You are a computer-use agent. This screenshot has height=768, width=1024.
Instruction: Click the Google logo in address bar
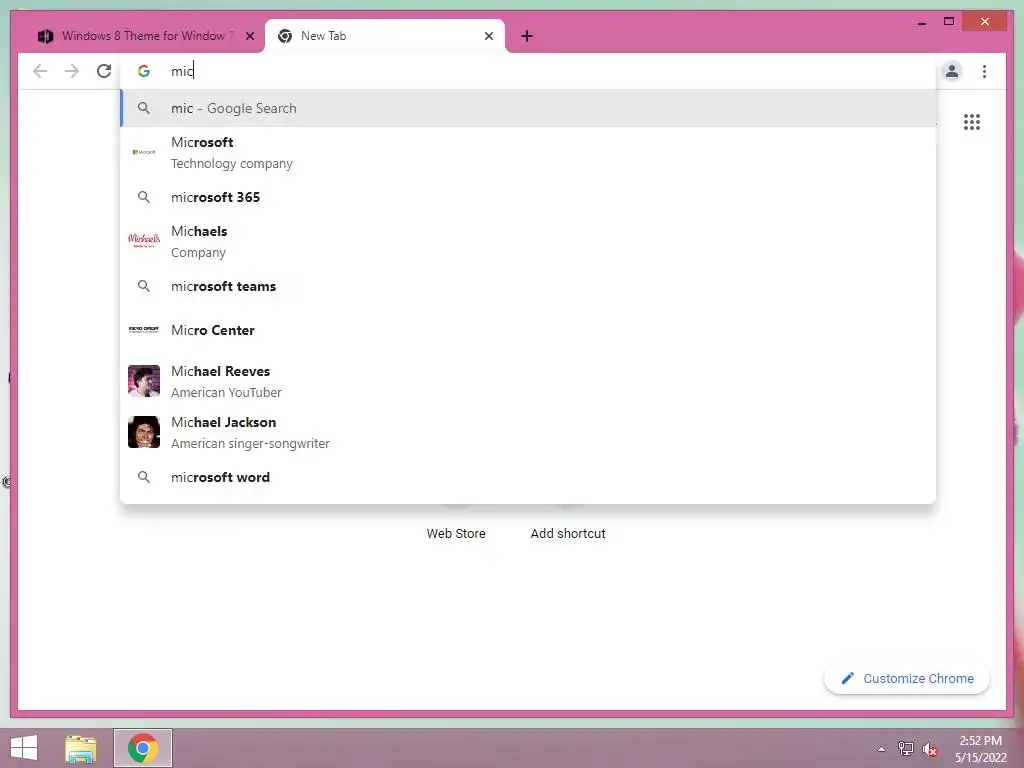[144, 71]
